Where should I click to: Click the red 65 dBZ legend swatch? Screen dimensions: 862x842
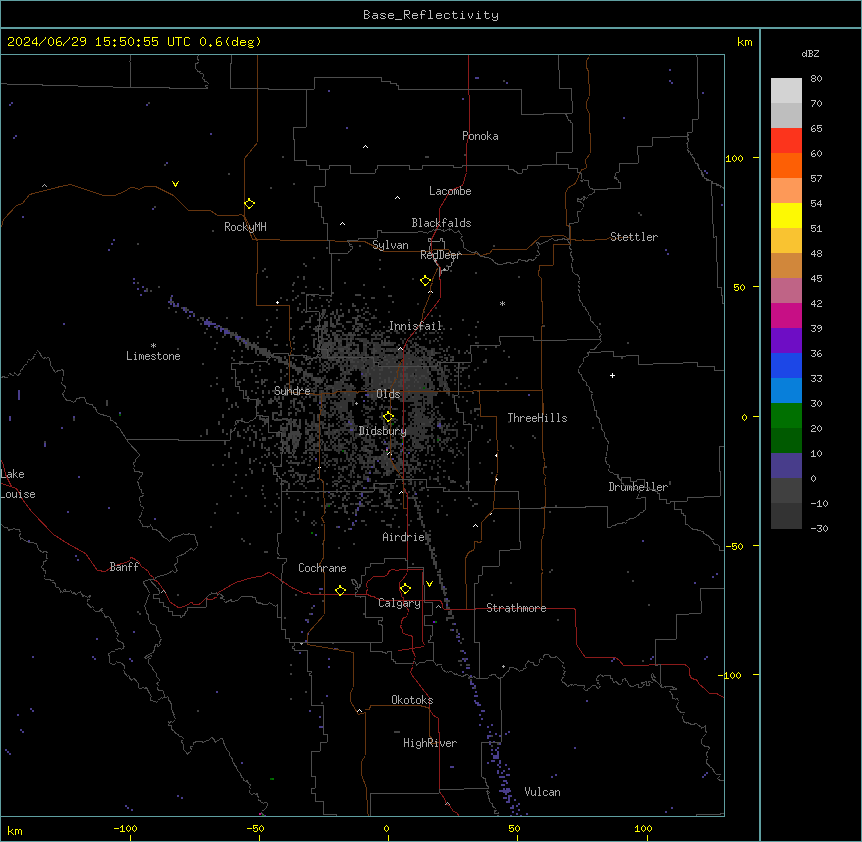click(786, 140)
